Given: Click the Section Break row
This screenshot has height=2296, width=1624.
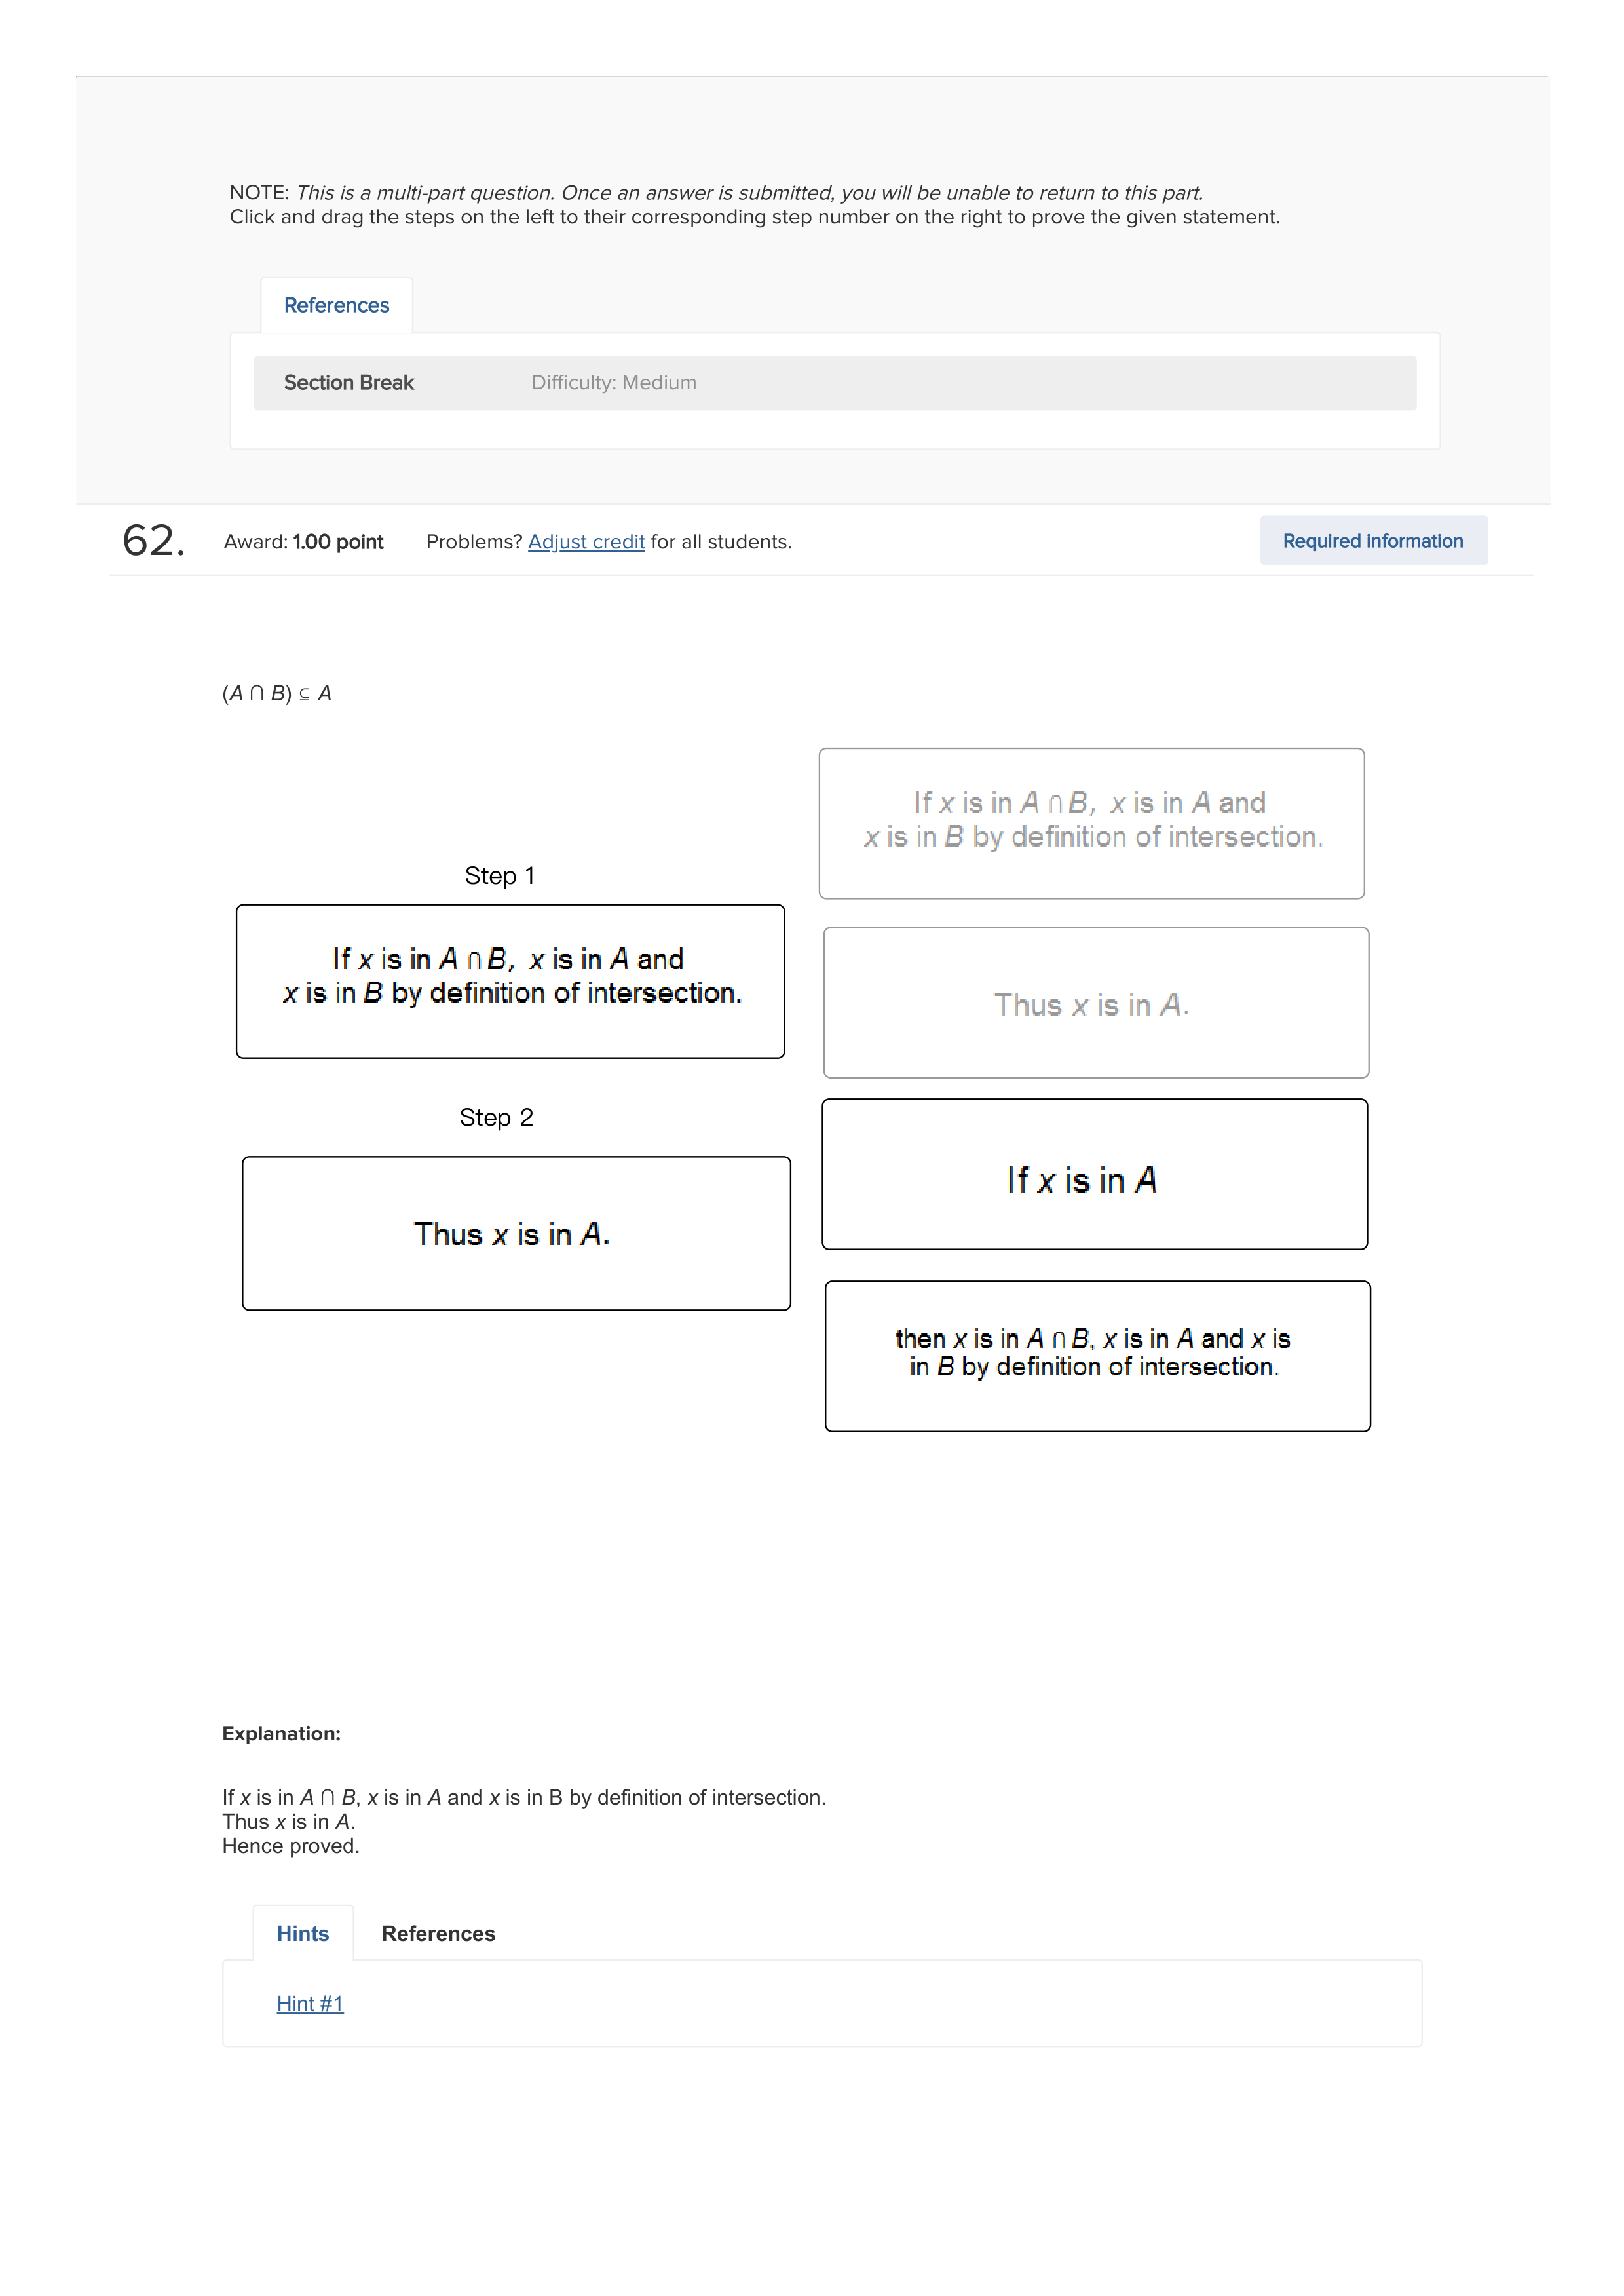Looking at the screenshot, I should pyautogui.click(x=834, y=383).
